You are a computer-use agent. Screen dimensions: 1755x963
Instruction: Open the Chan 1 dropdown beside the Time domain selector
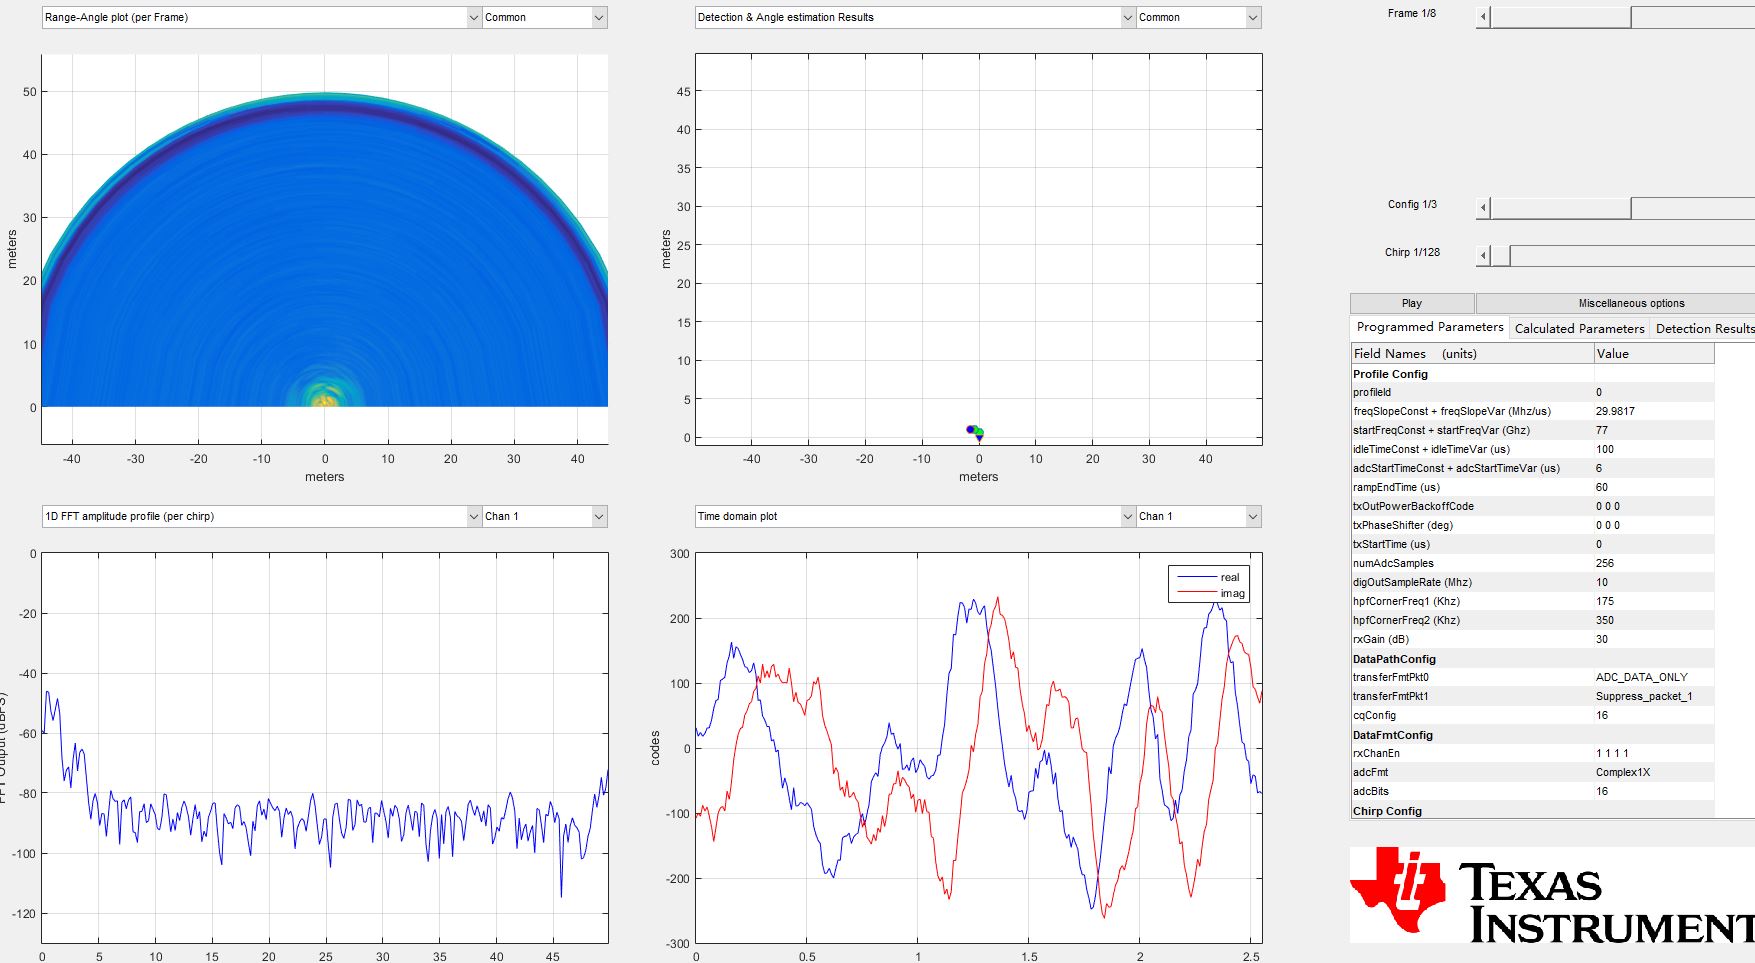coord(1198,516)
